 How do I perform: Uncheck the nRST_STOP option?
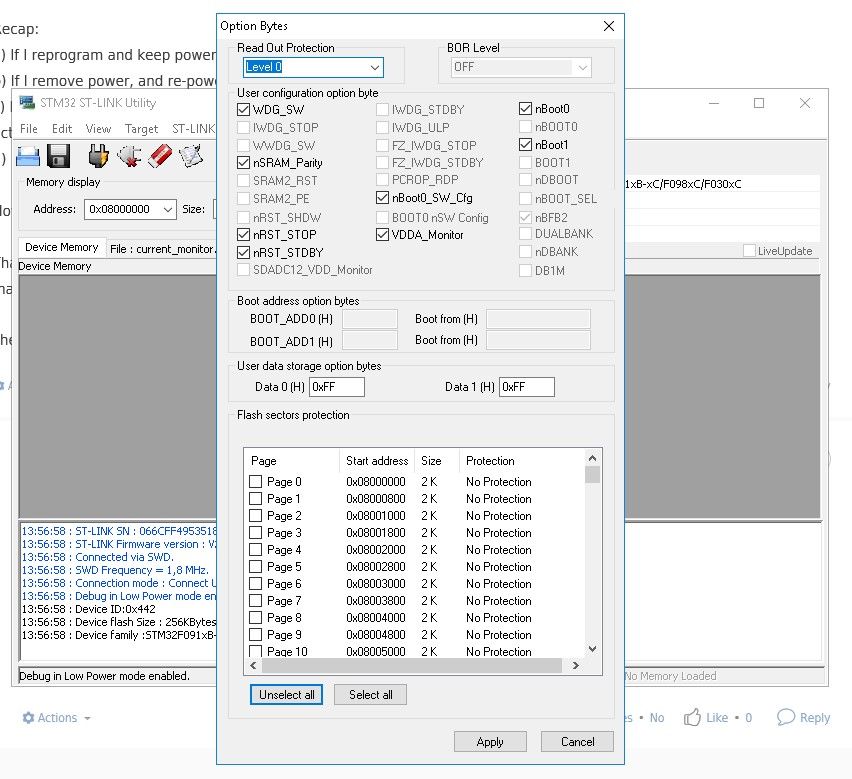(x=243, y=235)
